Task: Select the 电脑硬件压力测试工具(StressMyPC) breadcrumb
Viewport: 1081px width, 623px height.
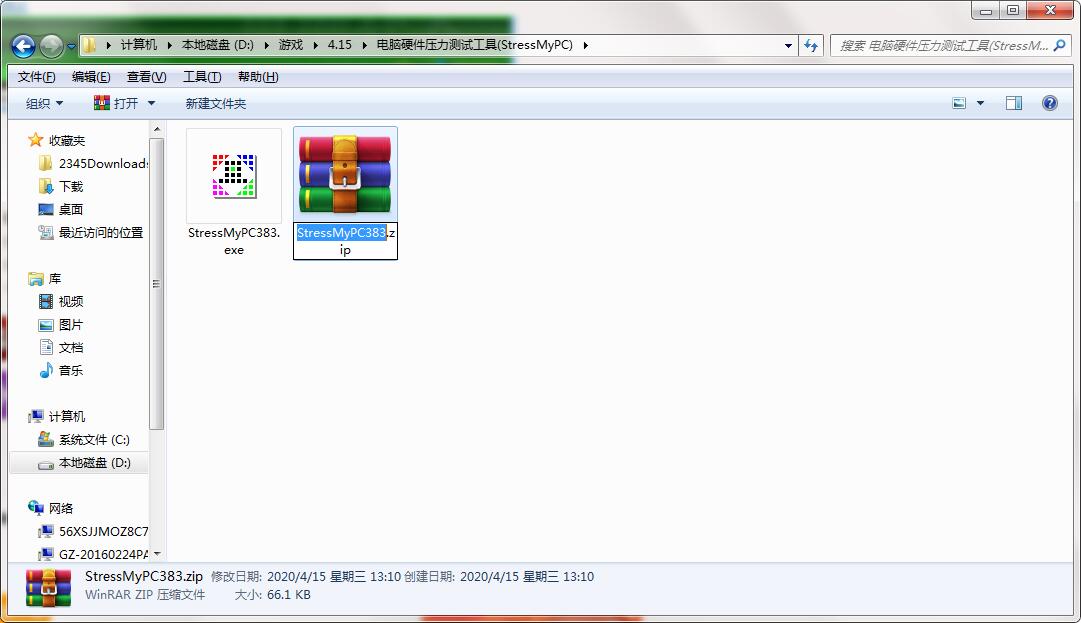Action: [x=474, y=45]
